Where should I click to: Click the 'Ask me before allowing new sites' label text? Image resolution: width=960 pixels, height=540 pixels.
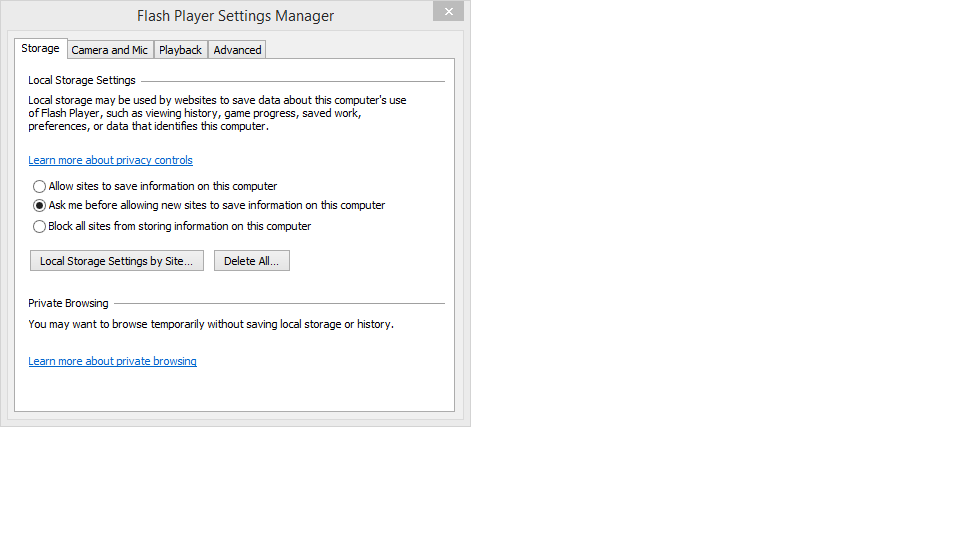click(217, 206)
